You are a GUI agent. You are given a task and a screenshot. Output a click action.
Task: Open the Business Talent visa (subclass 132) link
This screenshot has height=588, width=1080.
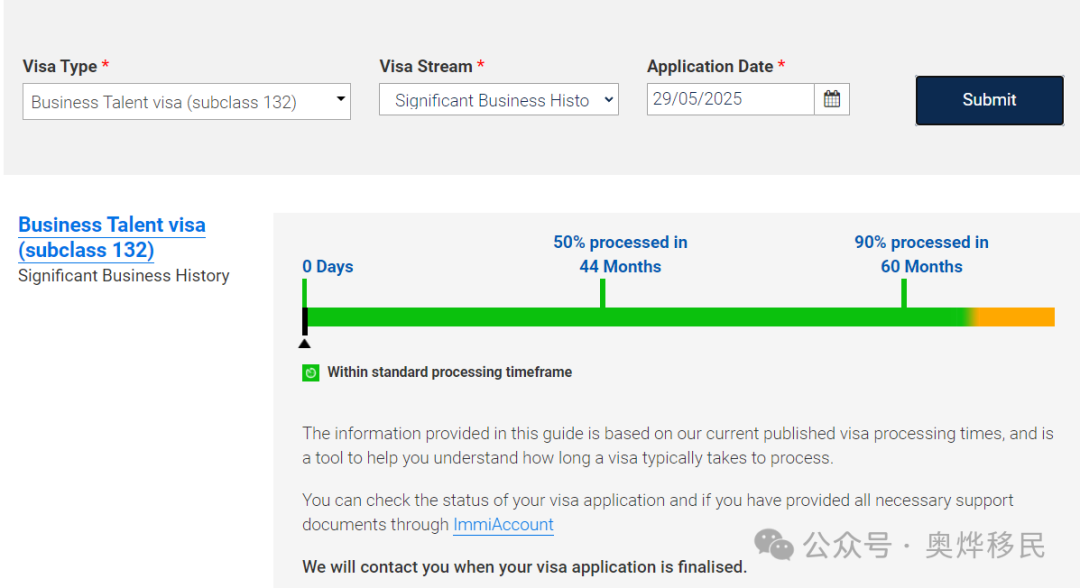click(x=111, y=237)
